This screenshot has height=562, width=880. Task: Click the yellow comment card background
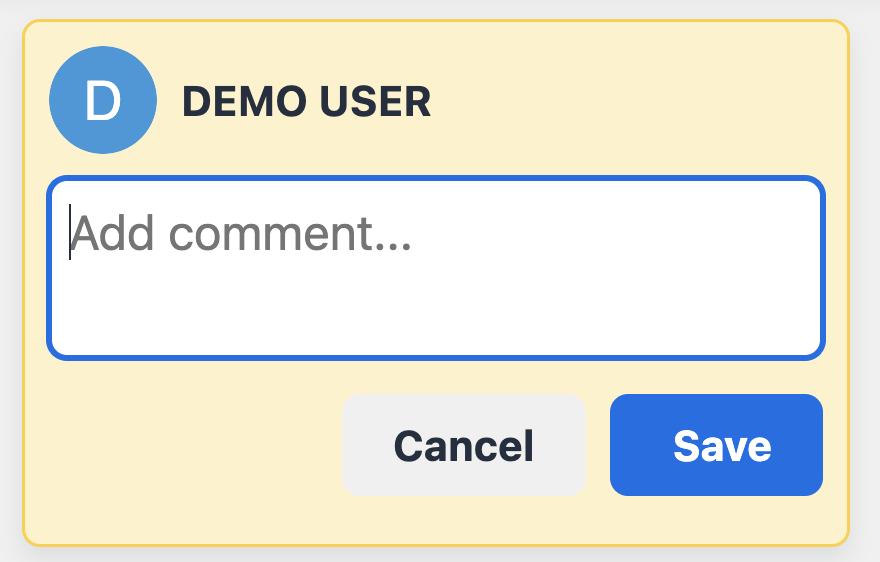pos(180,460)
